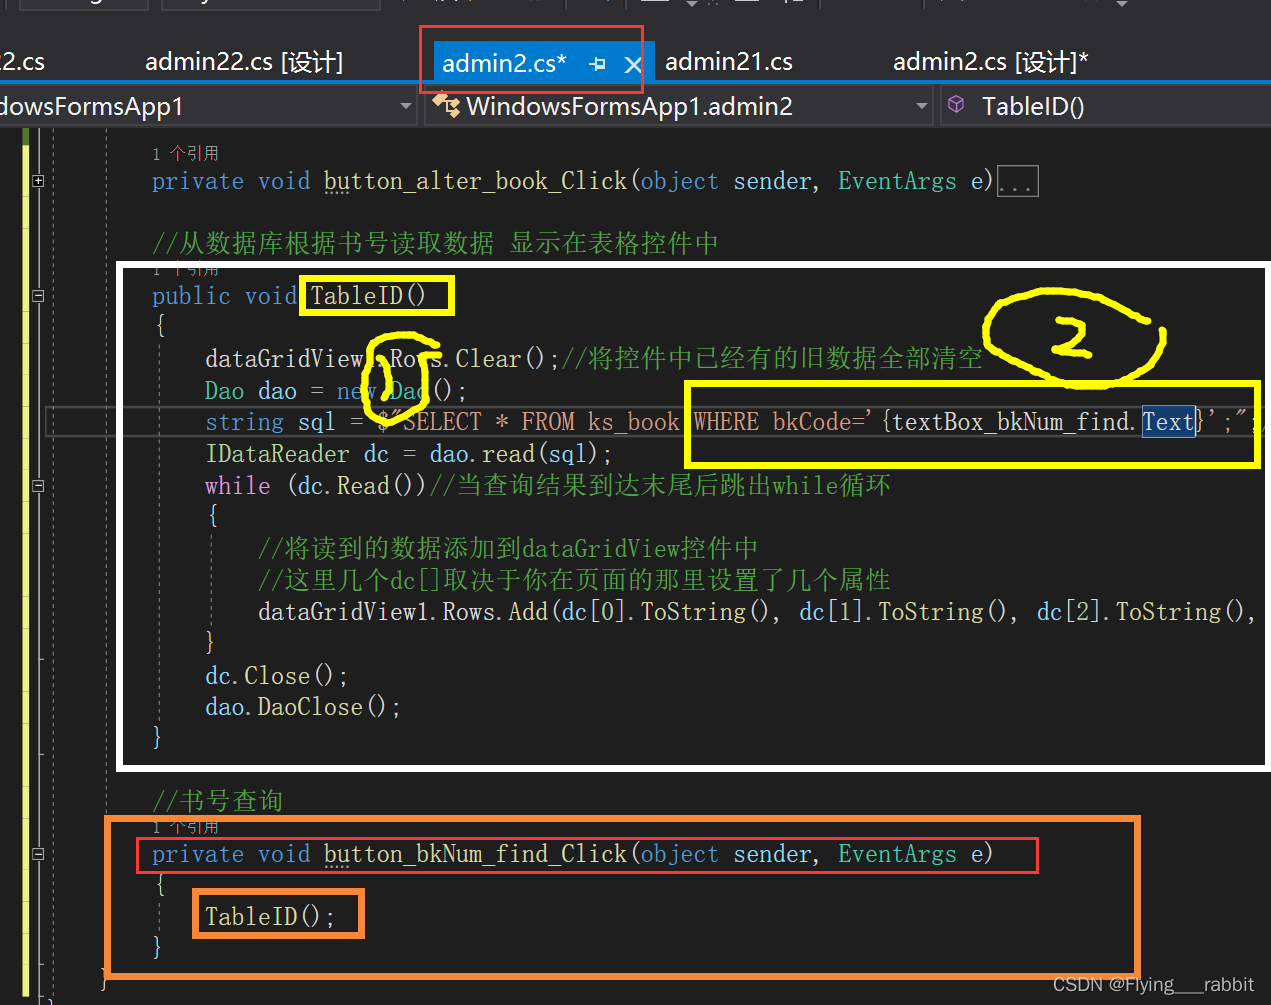Viewport: 1271px width, 1005px height.
Task: Expand collapsed body of button_alter_book_Click via ellipsis box
Action: (1017, 181)
